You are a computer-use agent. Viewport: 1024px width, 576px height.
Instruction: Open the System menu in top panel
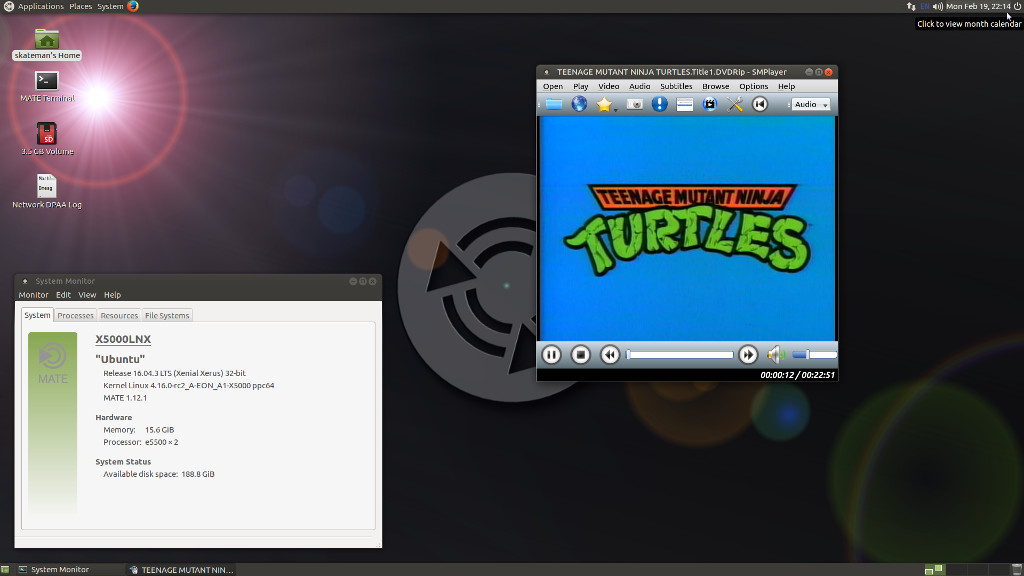[110, 6]
